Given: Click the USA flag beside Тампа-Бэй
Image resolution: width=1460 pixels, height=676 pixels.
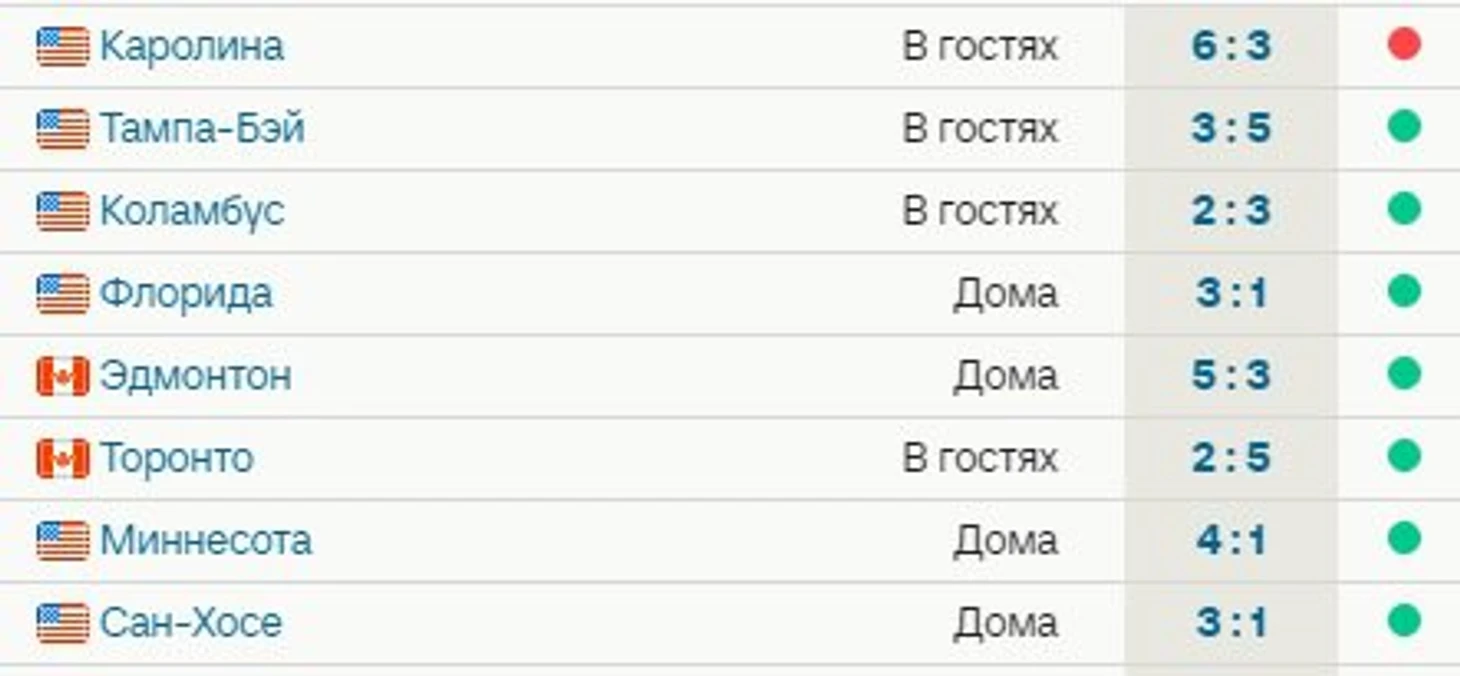Looking at the screenshot, I should coord(62,129).
